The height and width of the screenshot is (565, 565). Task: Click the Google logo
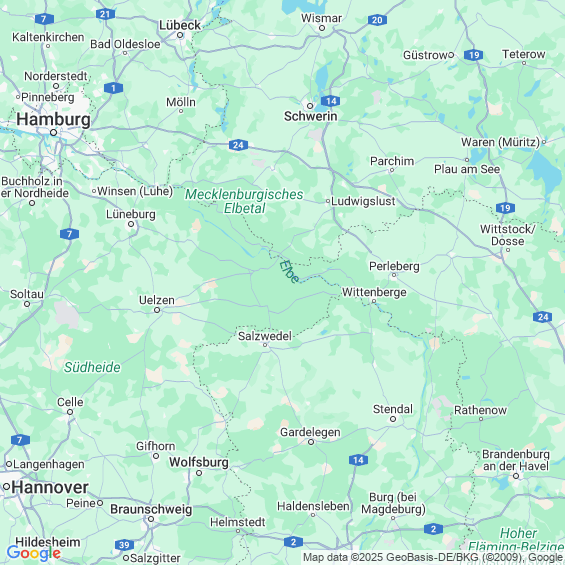(34, 553)
